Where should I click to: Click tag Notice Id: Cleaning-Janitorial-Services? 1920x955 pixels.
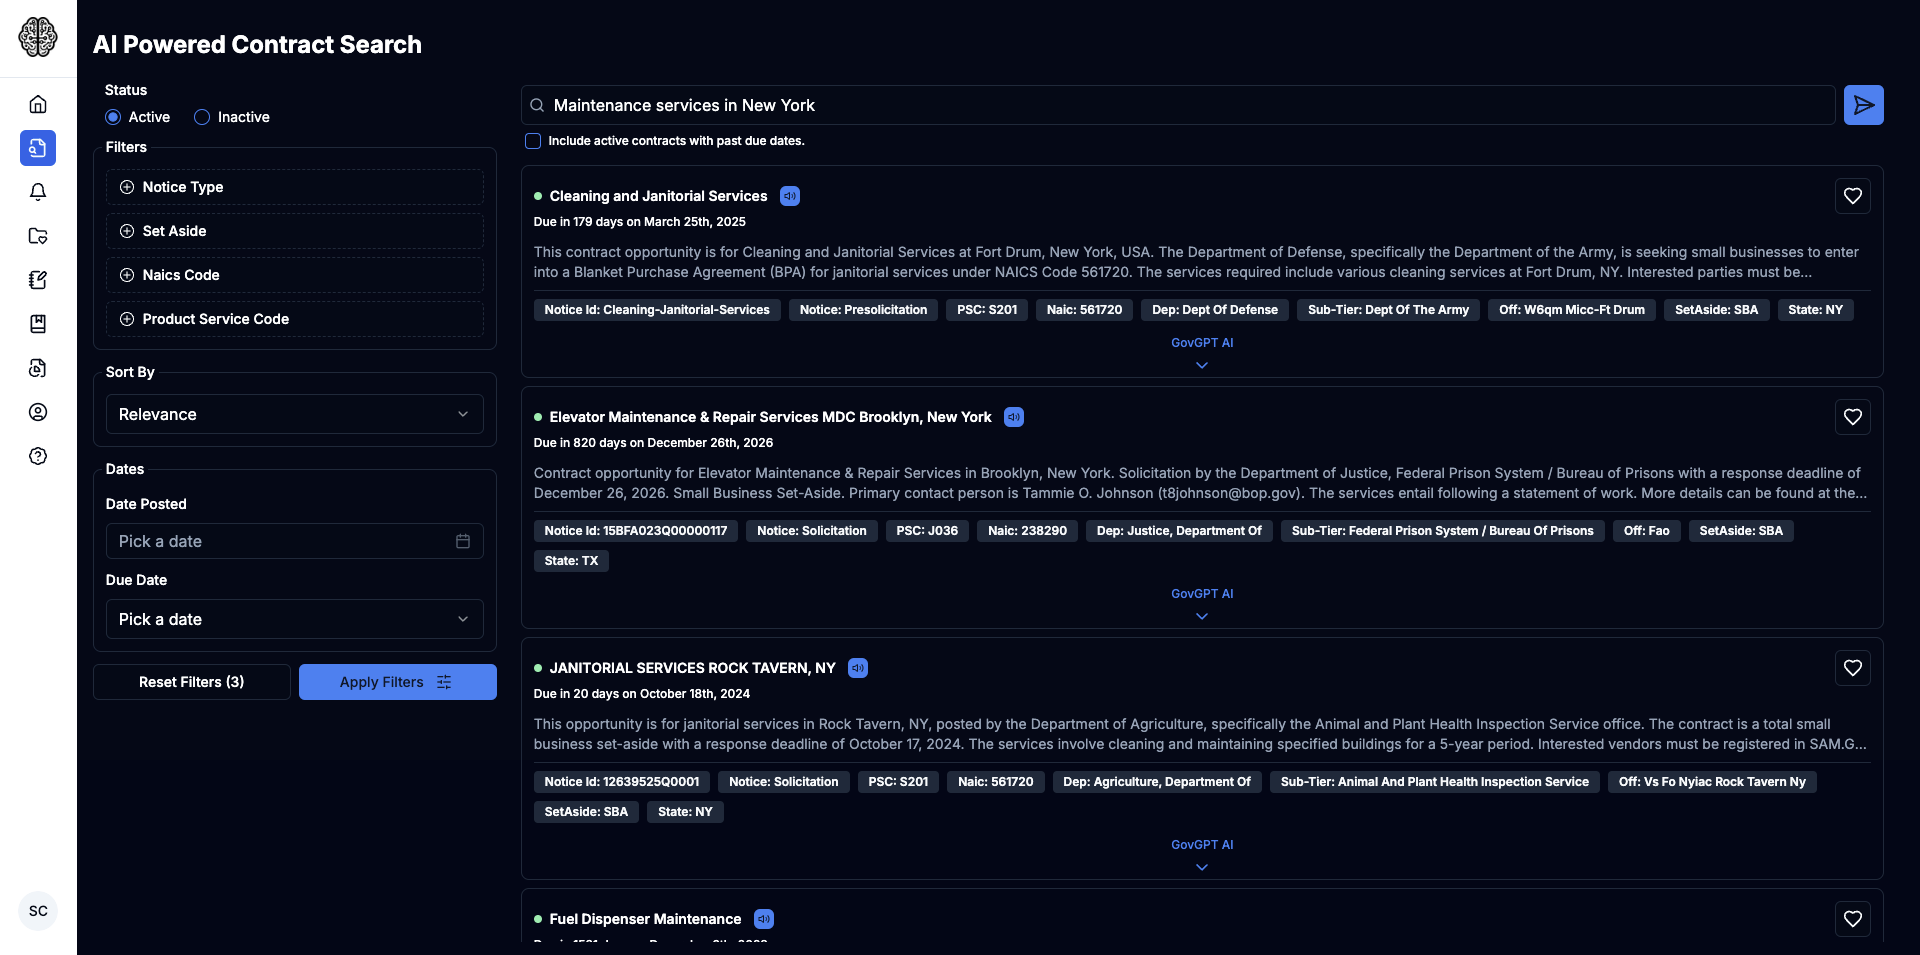tap(657, 310)
